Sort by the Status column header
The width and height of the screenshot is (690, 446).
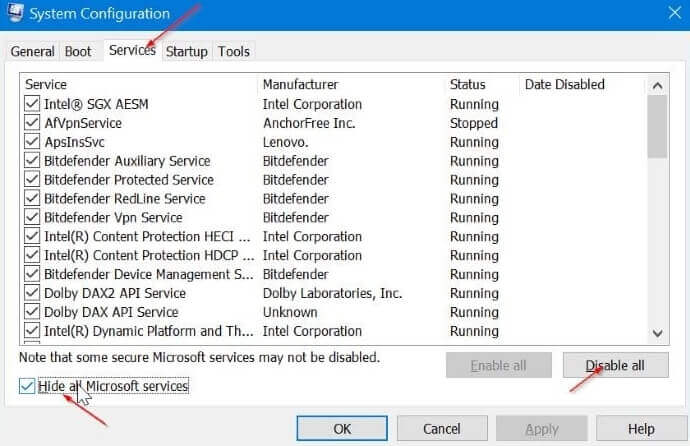[x=483, y=84]
